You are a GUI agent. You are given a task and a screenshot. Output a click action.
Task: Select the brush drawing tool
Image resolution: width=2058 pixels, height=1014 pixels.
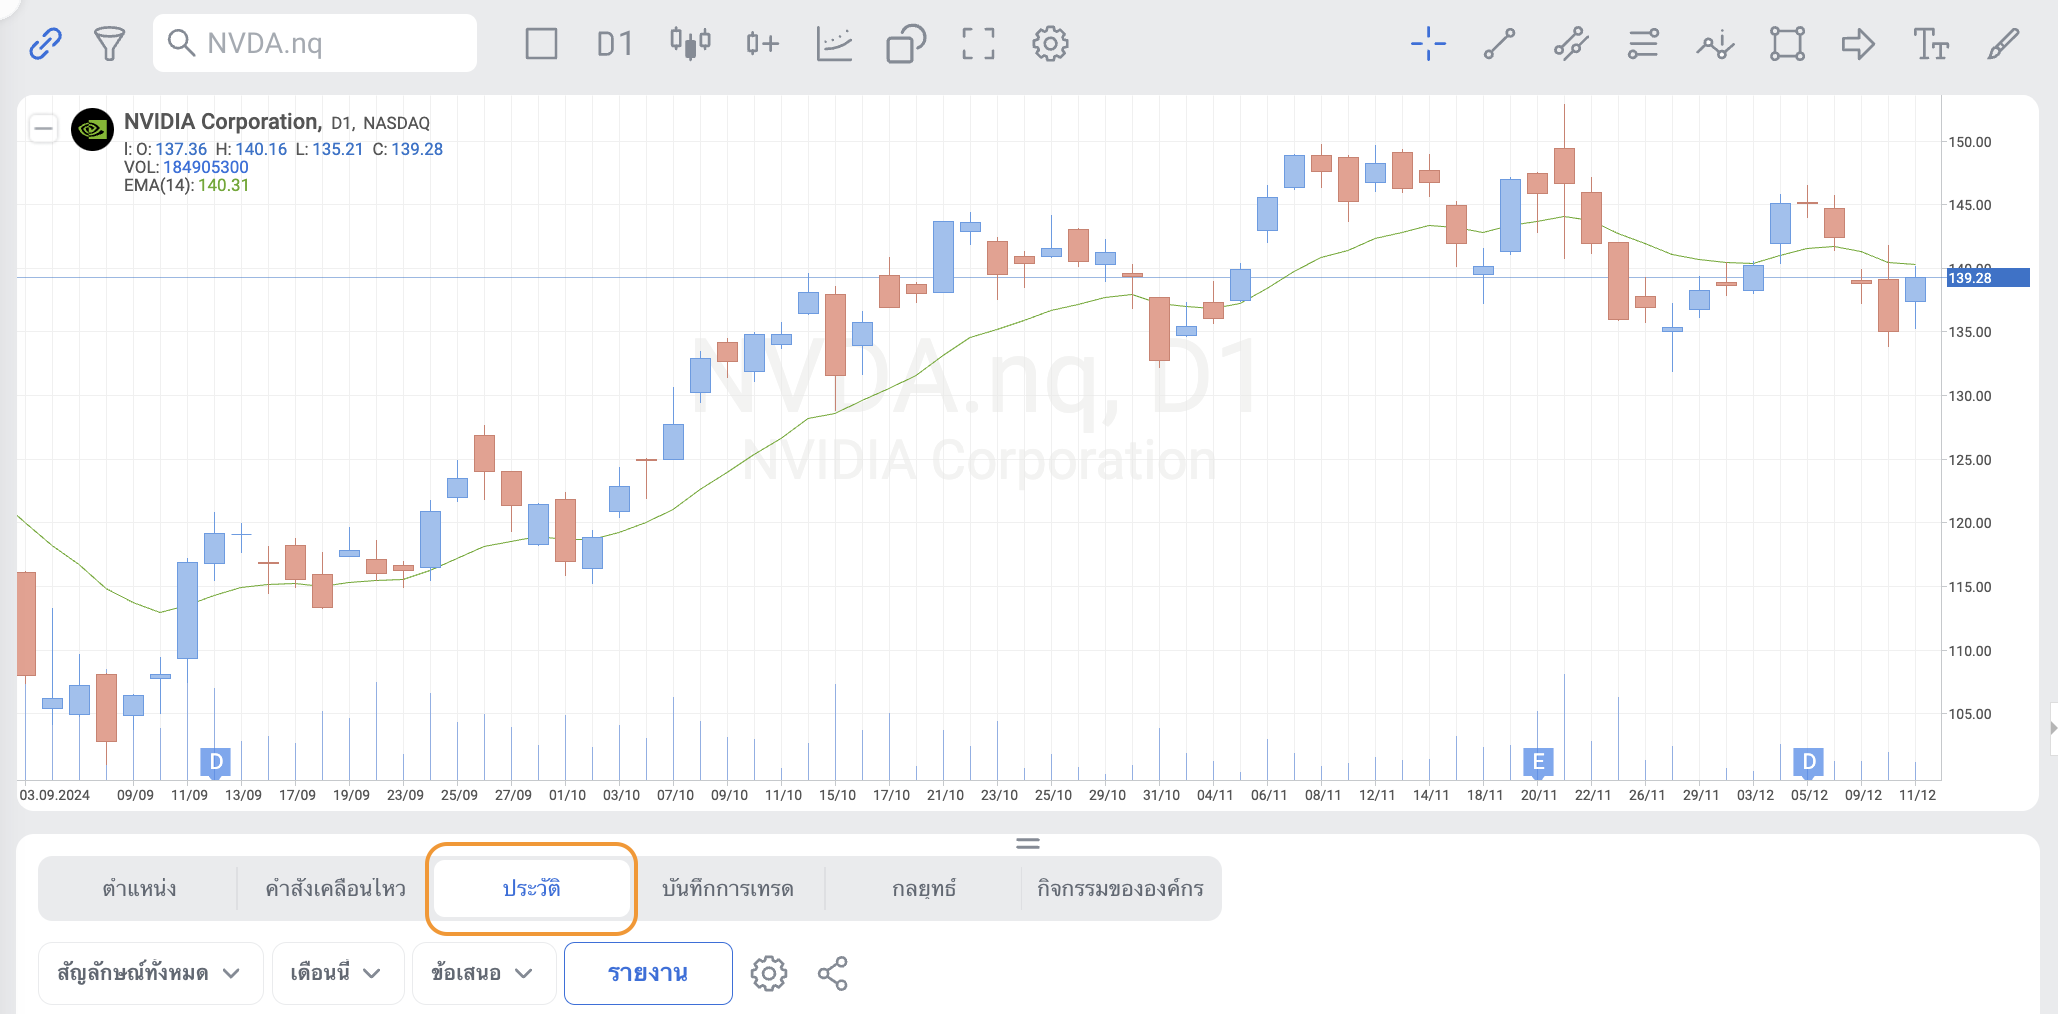[x=2003, y=44]
